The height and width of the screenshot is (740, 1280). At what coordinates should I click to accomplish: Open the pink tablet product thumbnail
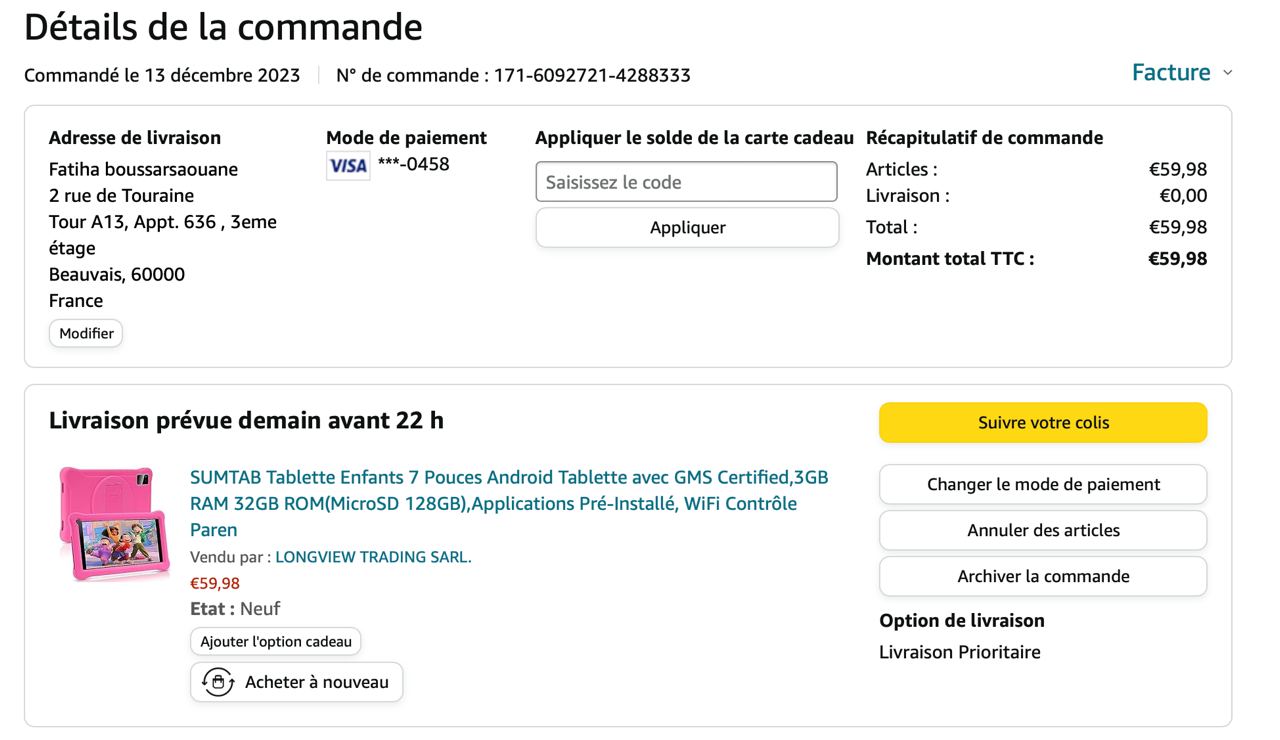coord(106,523)
